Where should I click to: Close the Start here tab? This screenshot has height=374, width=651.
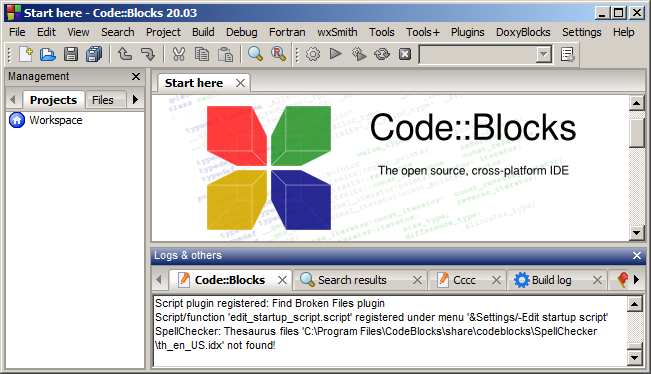click(x=240, y=83)
